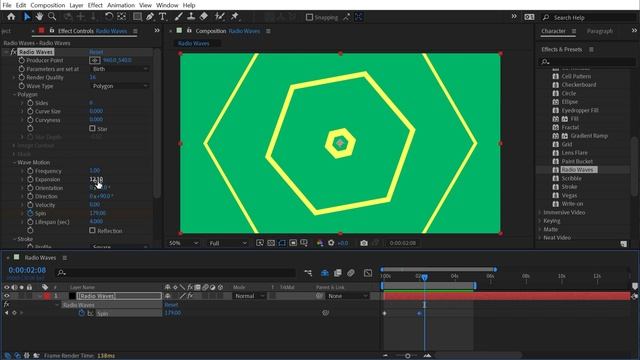Open the Animation menu

(x=121, y=5)
